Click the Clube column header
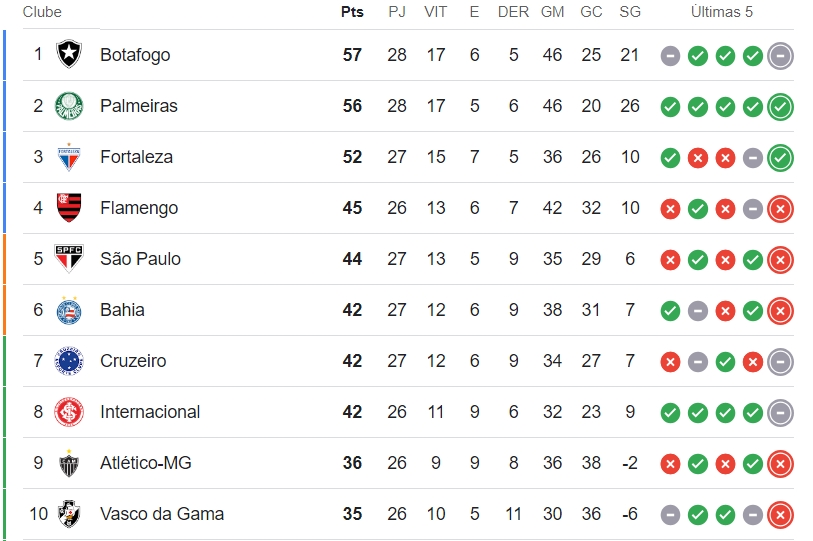 pyautogui.click(x=42, y=12)
